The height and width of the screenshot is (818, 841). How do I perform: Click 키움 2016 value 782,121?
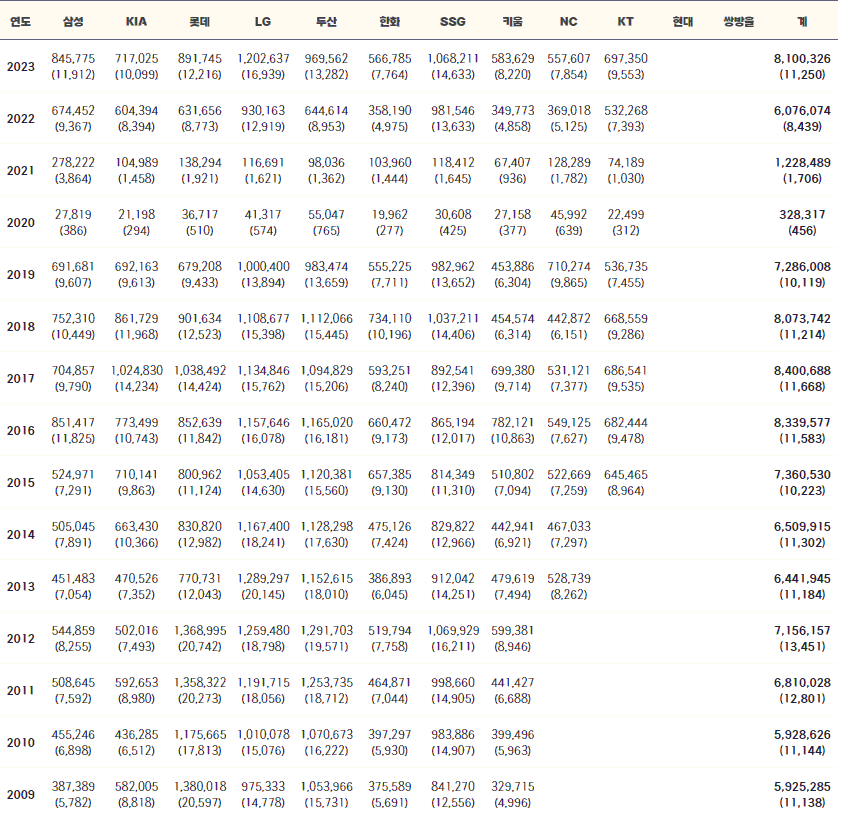[x=513, y=423]
